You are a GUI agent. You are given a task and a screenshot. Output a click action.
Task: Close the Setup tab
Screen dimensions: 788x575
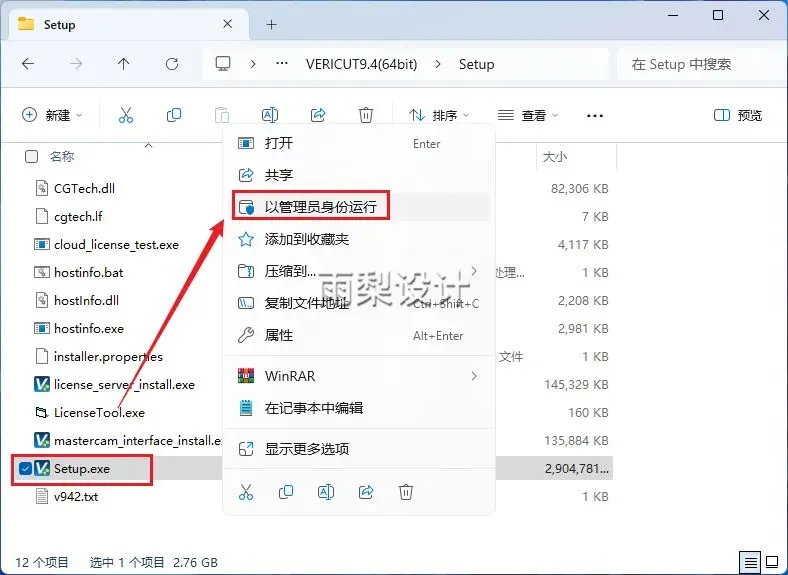click(x=227, y=24)
